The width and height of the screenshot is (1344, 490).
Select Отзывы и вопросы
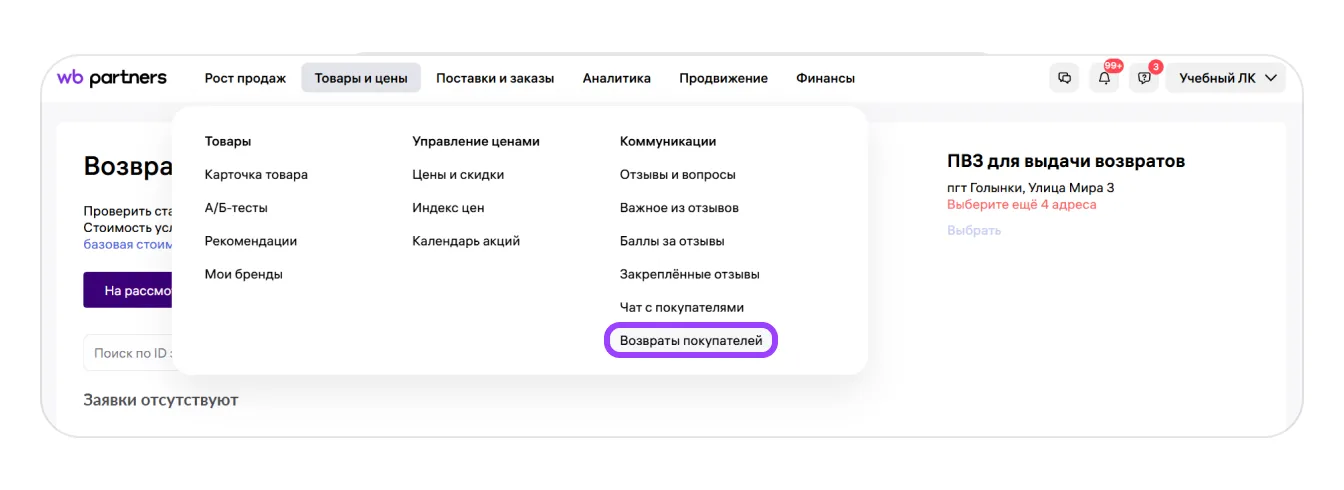[x=677, y=175]
